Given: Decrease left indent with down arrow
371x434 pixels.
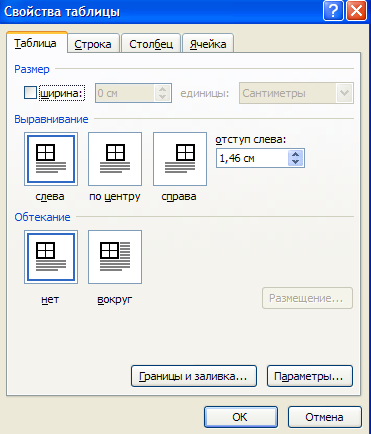Looking at the screenshot, I should 295,162.
